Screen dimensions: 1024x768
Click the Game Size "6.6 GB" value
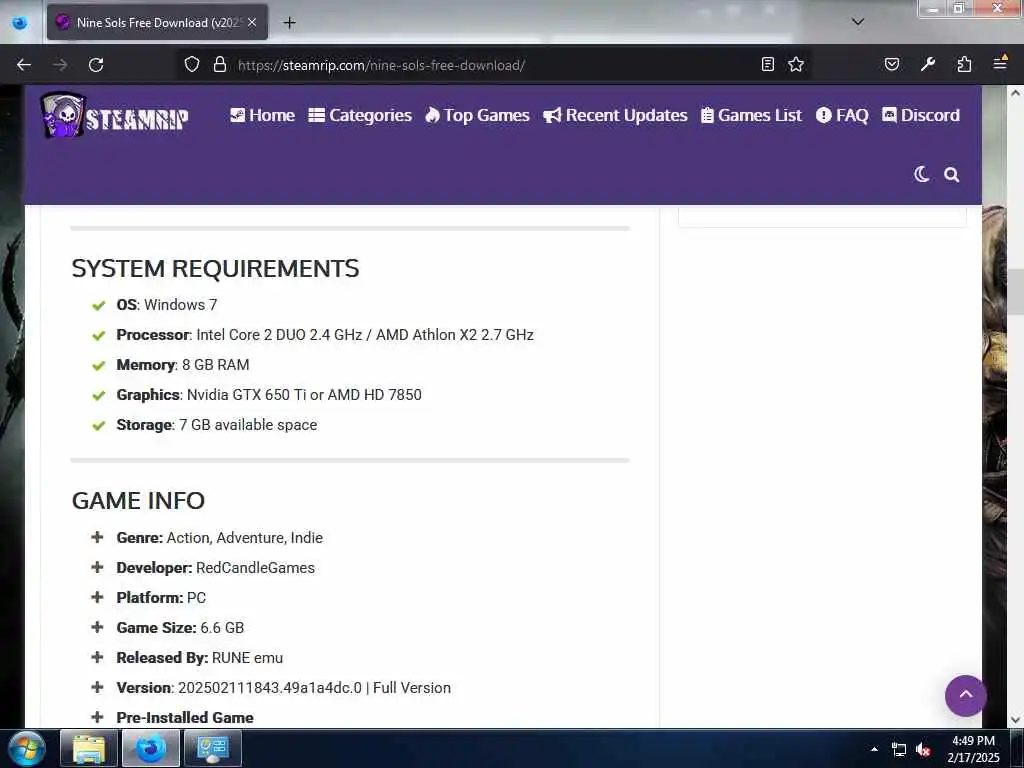222,628
